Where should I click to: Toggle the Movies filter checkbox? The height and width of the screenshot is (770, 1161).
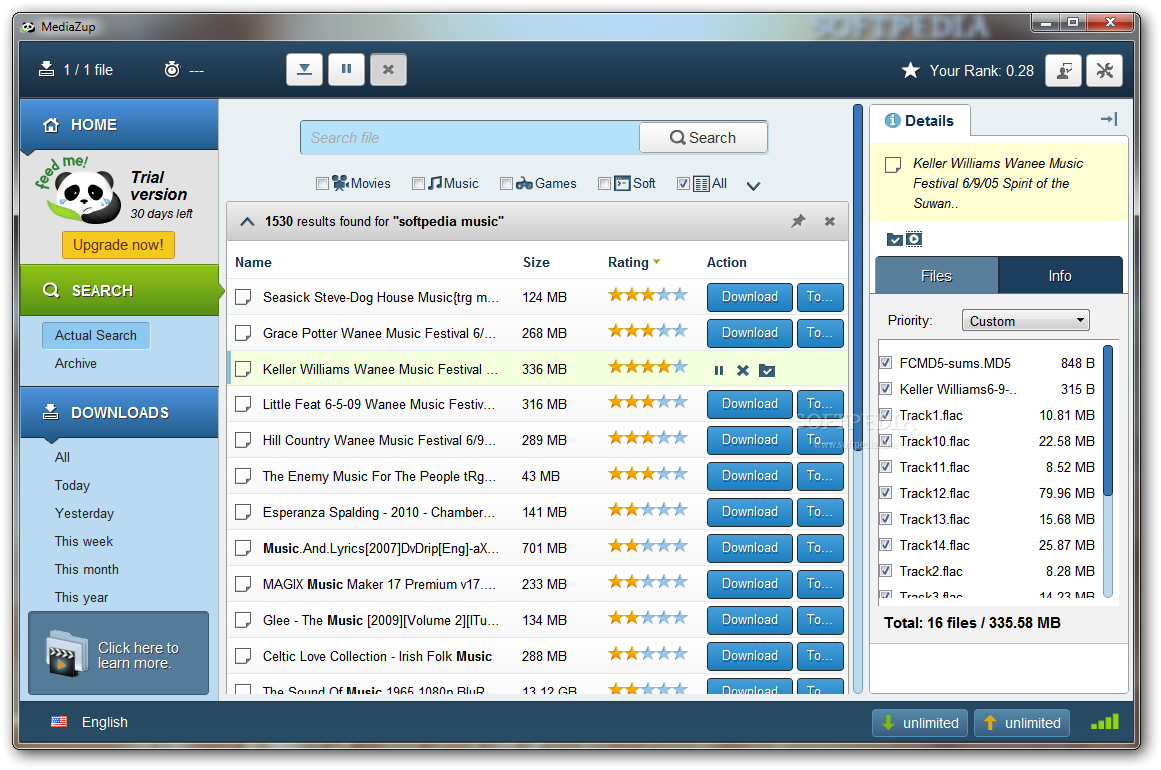321,184
